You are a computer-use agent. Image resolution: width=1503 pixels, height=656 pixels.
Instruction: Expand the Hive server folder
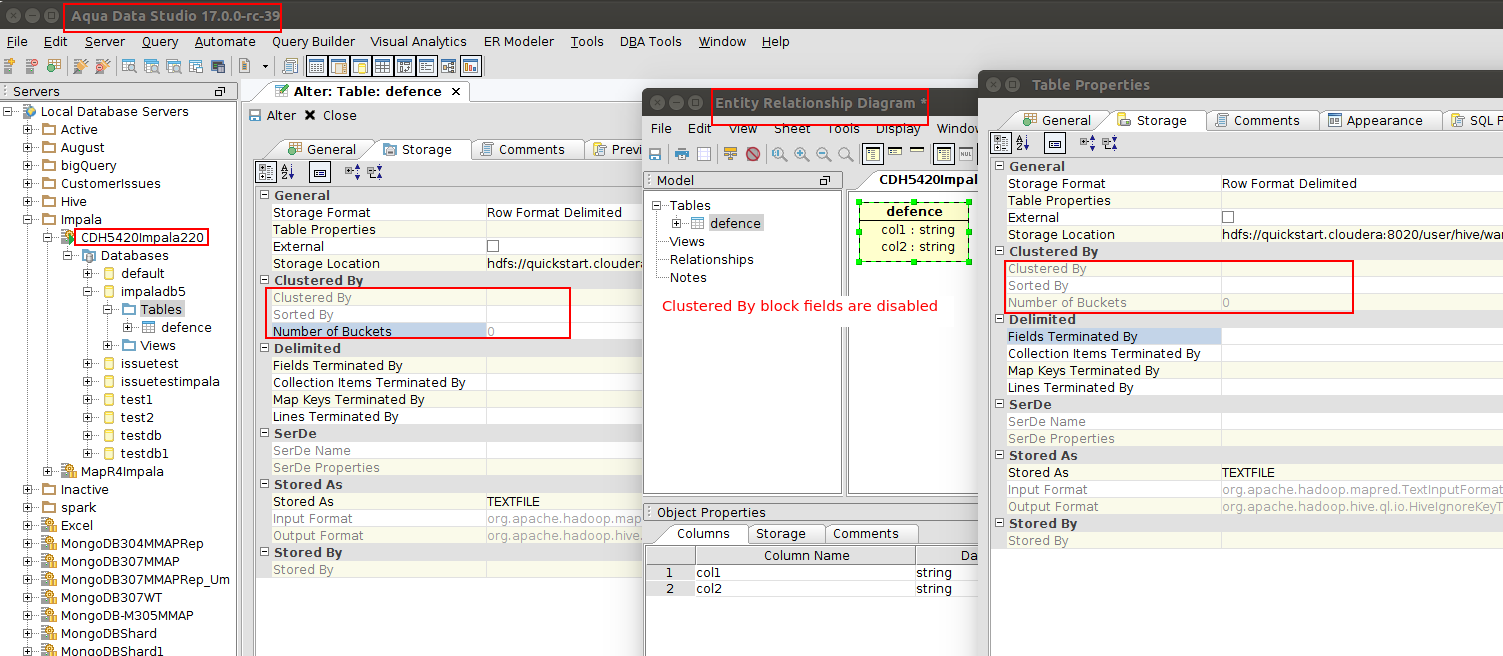[29, 201]
